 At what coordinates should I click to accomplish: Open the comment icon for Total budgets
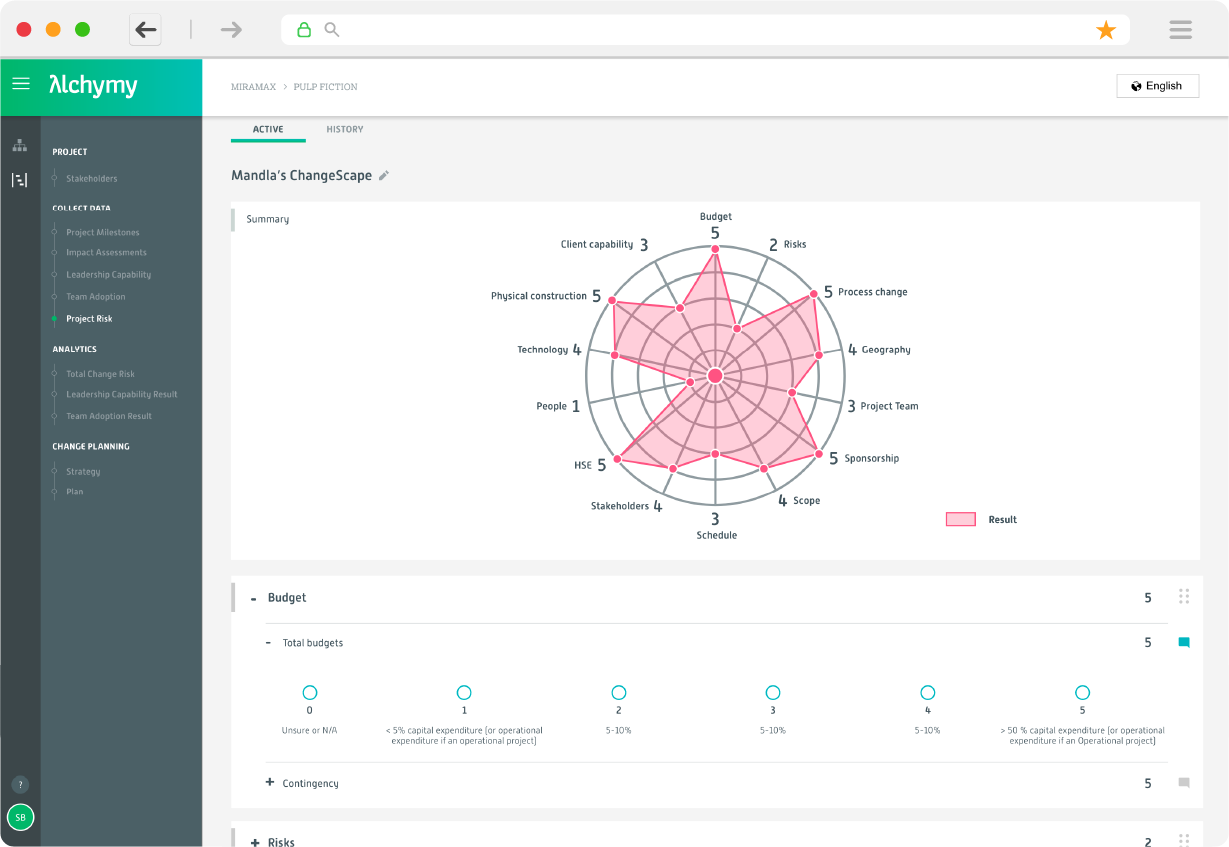1184,643
